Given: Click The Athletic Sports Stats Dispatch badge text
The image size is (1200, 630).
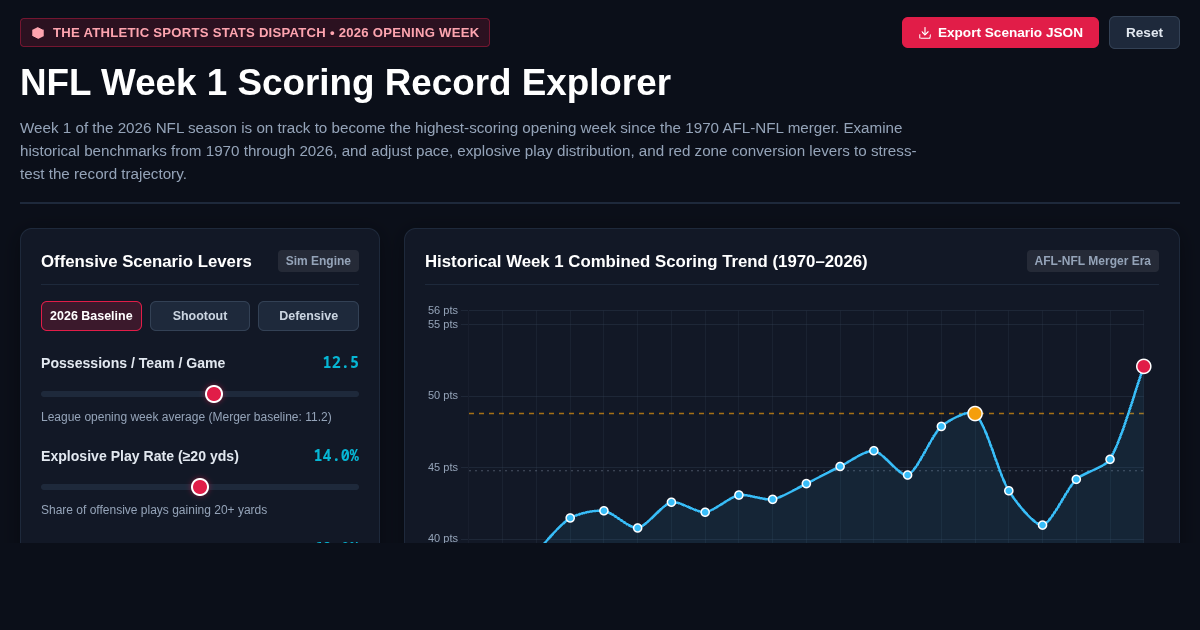Looking at the screenshot, I should [x=266, y=33].
